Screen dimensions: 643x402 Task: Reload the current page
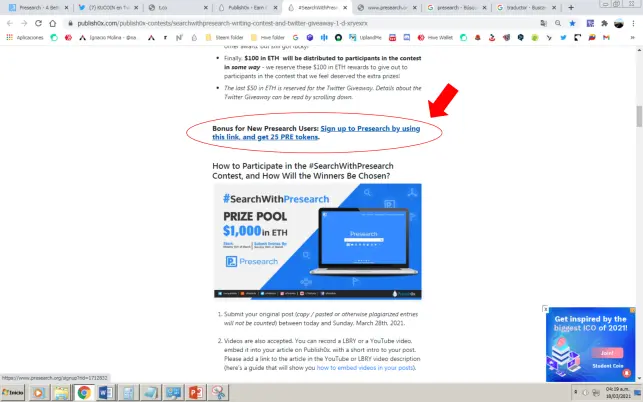[38, 23]
